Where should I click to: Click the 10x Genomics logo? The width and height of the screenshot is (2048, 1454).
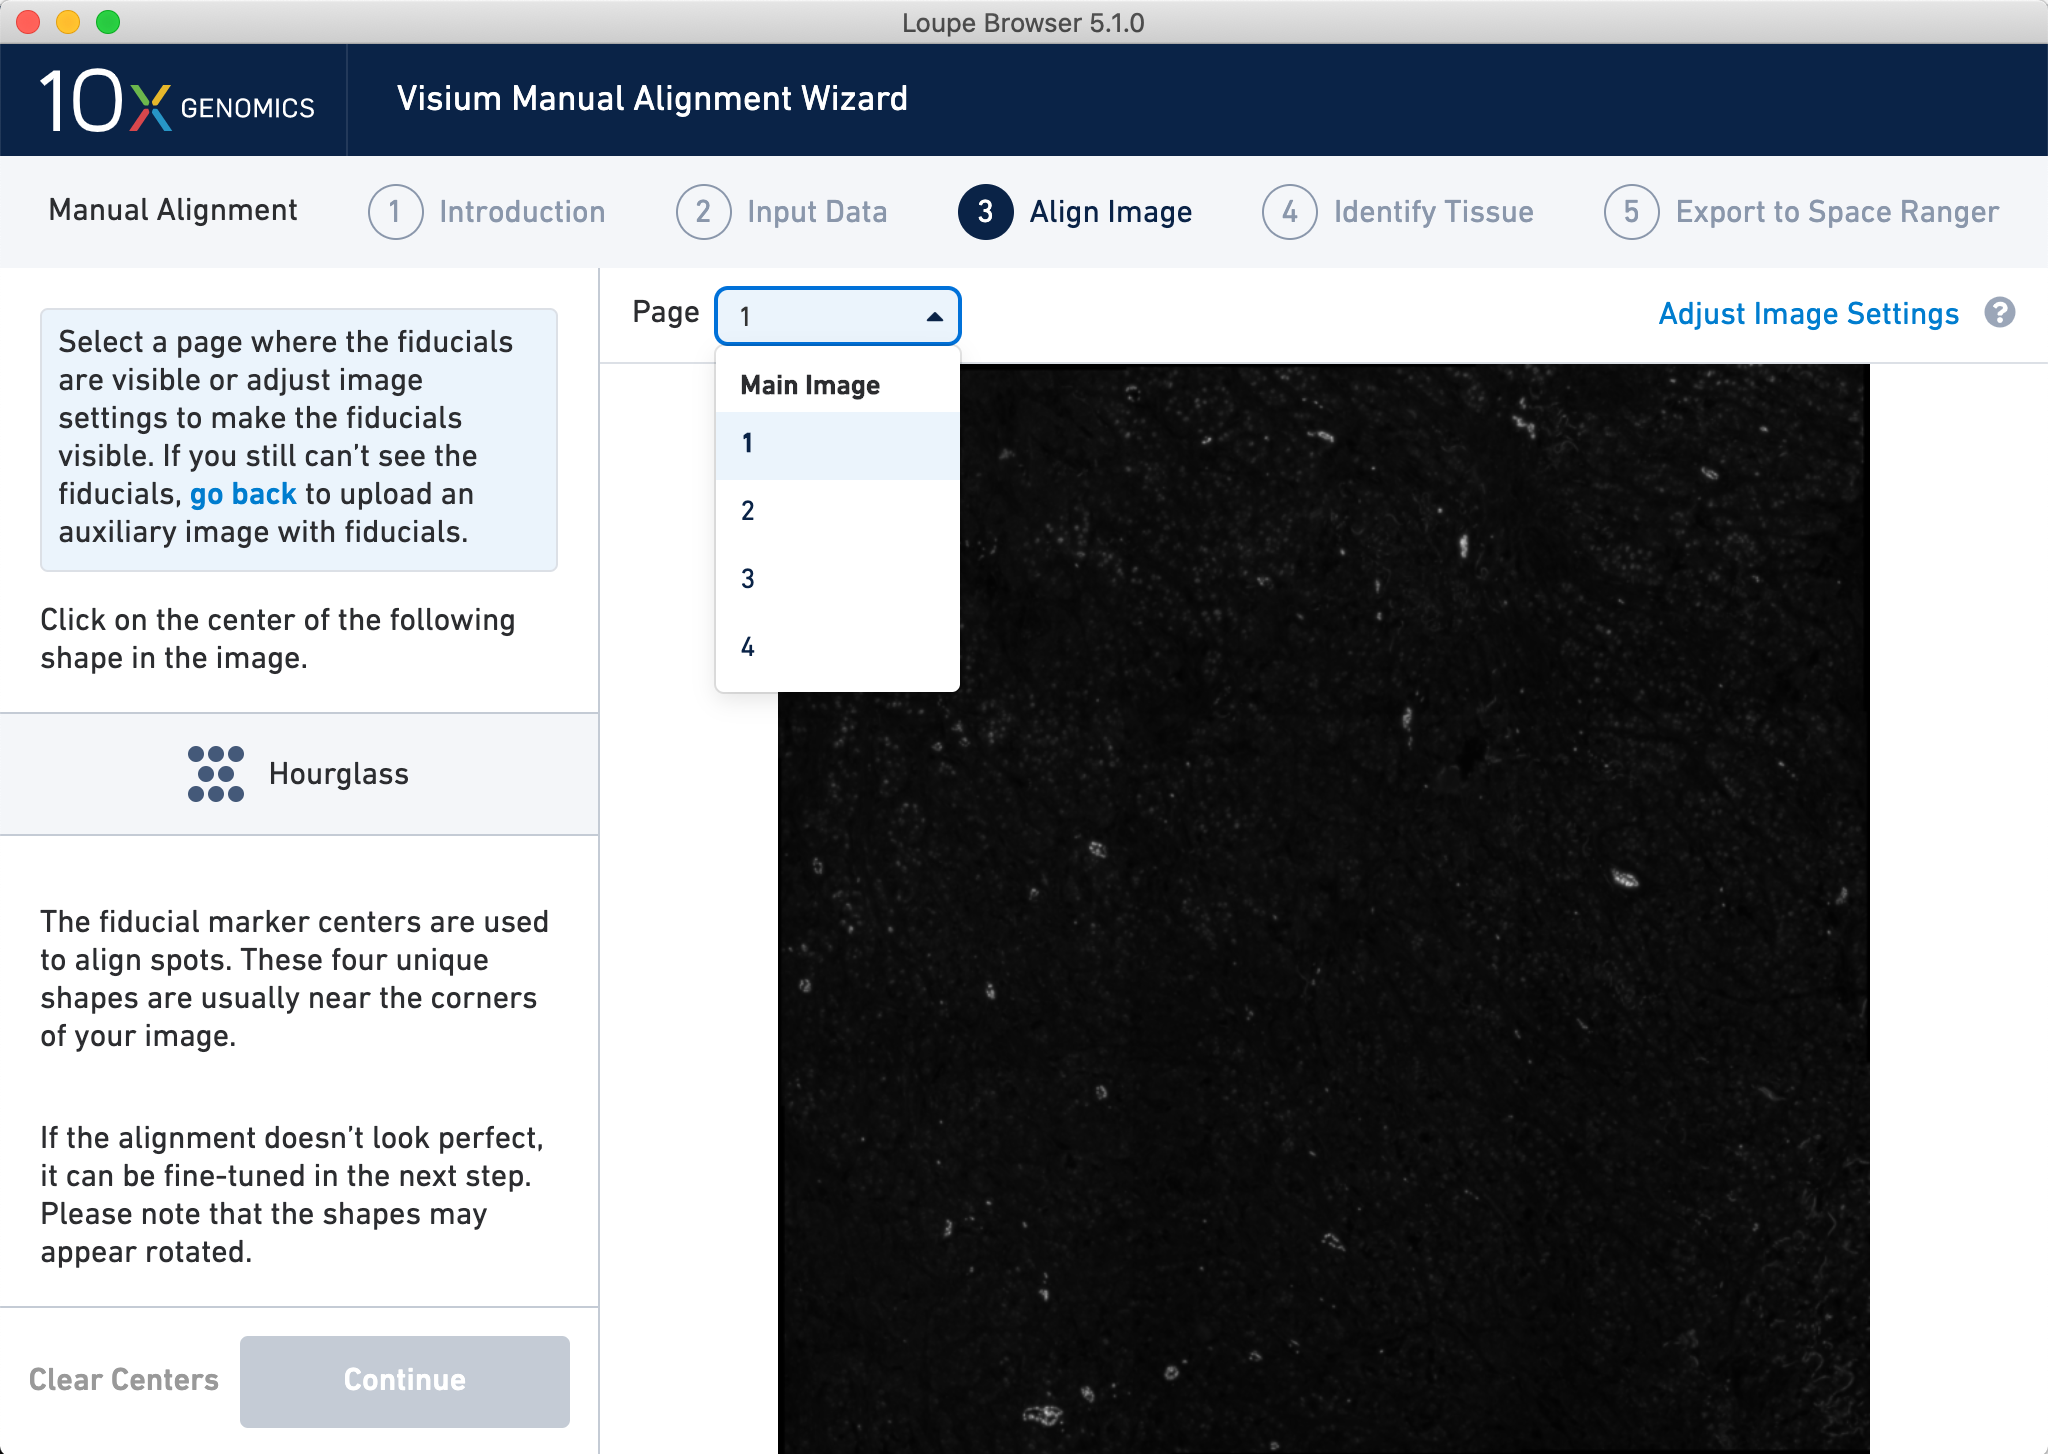click(176, 101)
